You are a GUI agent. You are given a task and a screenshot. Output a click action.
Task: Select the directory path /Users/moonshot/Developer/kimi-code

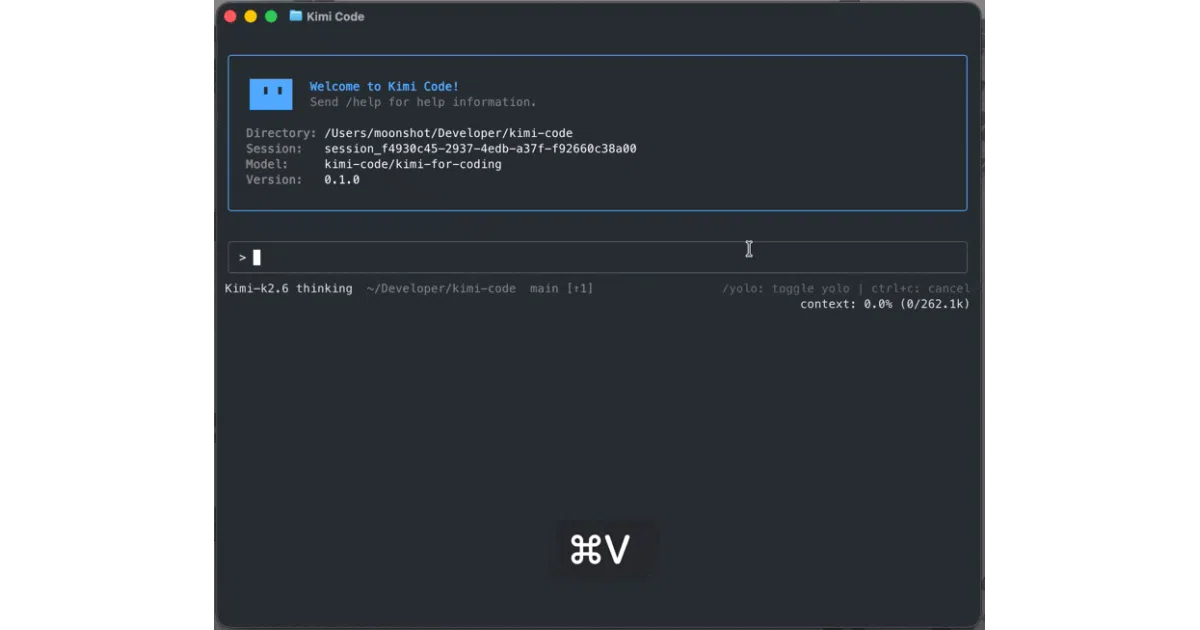pos(448,133)
